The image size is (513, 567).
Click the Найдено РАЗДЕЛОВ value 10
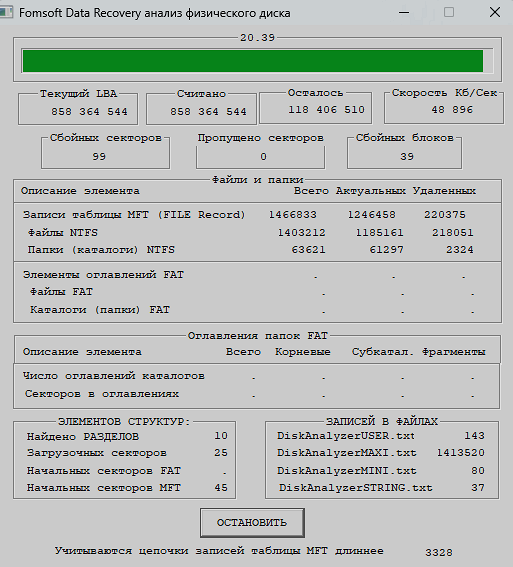[221, 436]
